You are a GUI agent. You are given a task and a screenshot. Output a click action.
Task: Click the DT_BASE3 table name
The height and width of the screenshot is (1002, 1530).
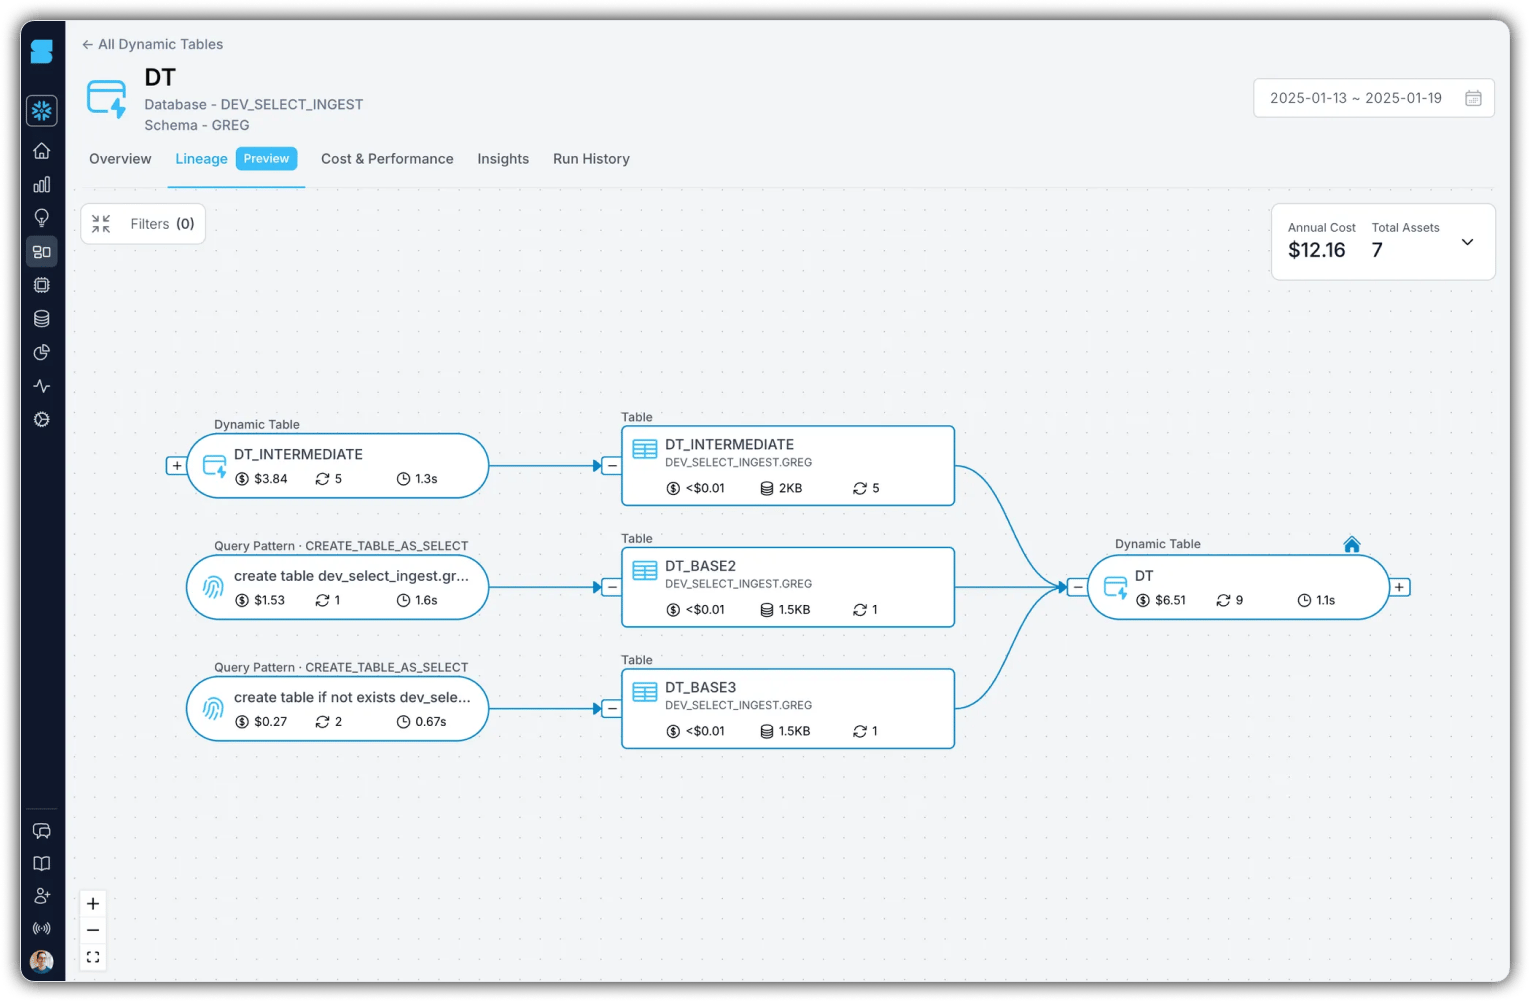(700, 688)
